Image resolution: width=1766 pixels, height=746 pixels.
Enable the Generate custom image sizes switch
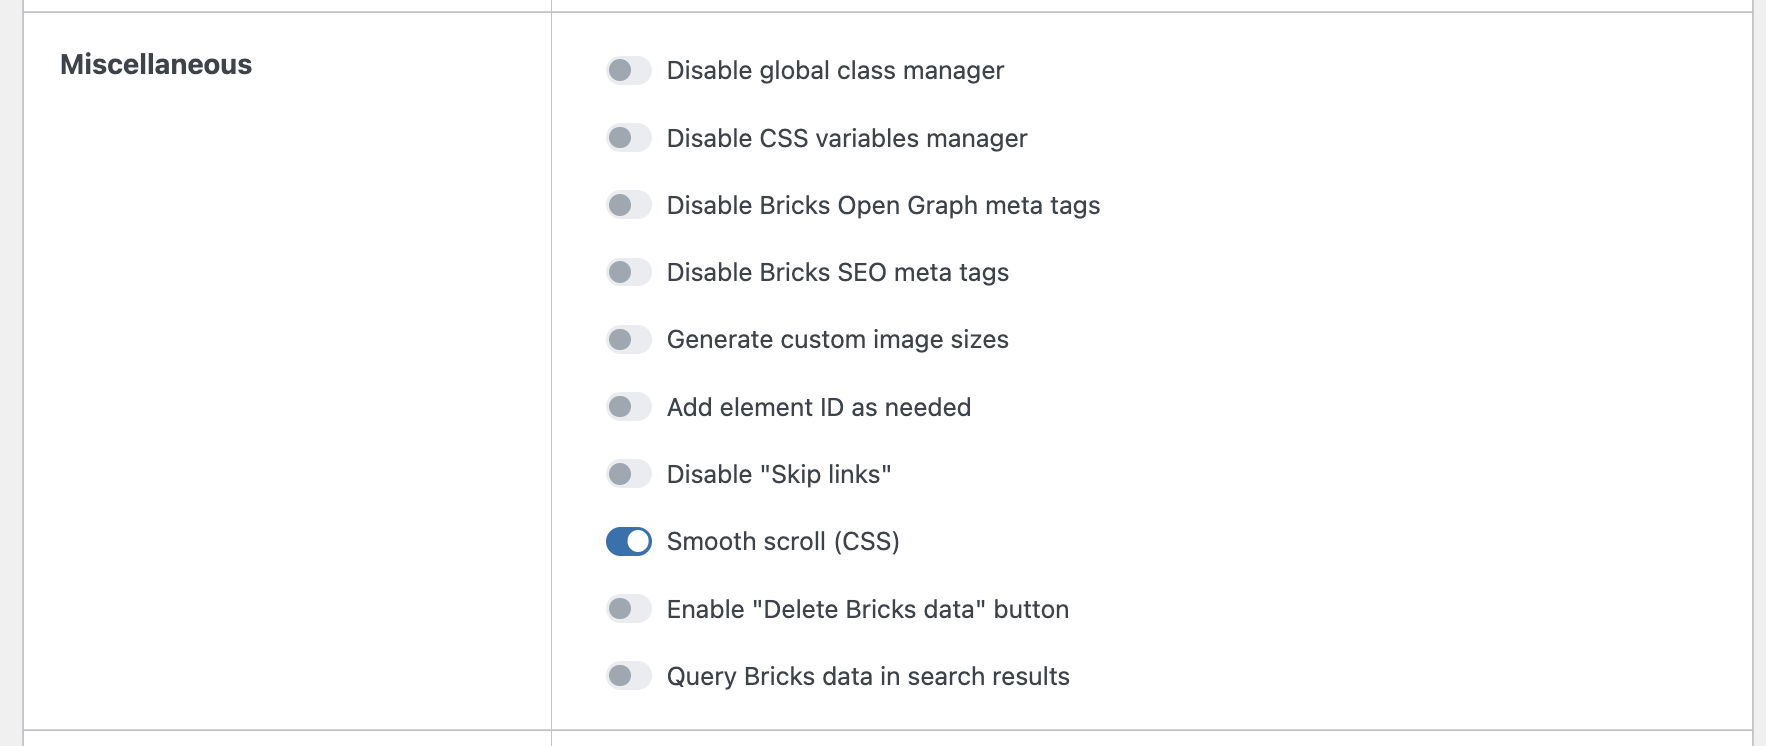tap(628, 340)
